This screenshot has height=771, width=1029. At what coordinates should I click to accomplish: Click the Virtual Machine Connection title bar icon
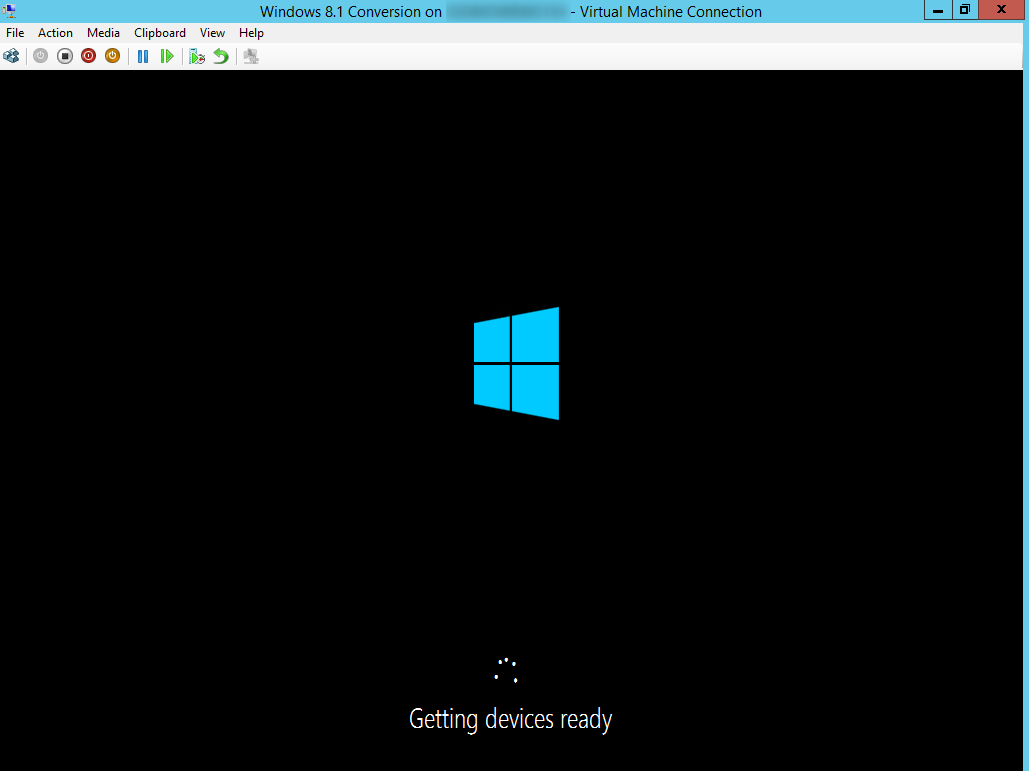pos(10,10)
